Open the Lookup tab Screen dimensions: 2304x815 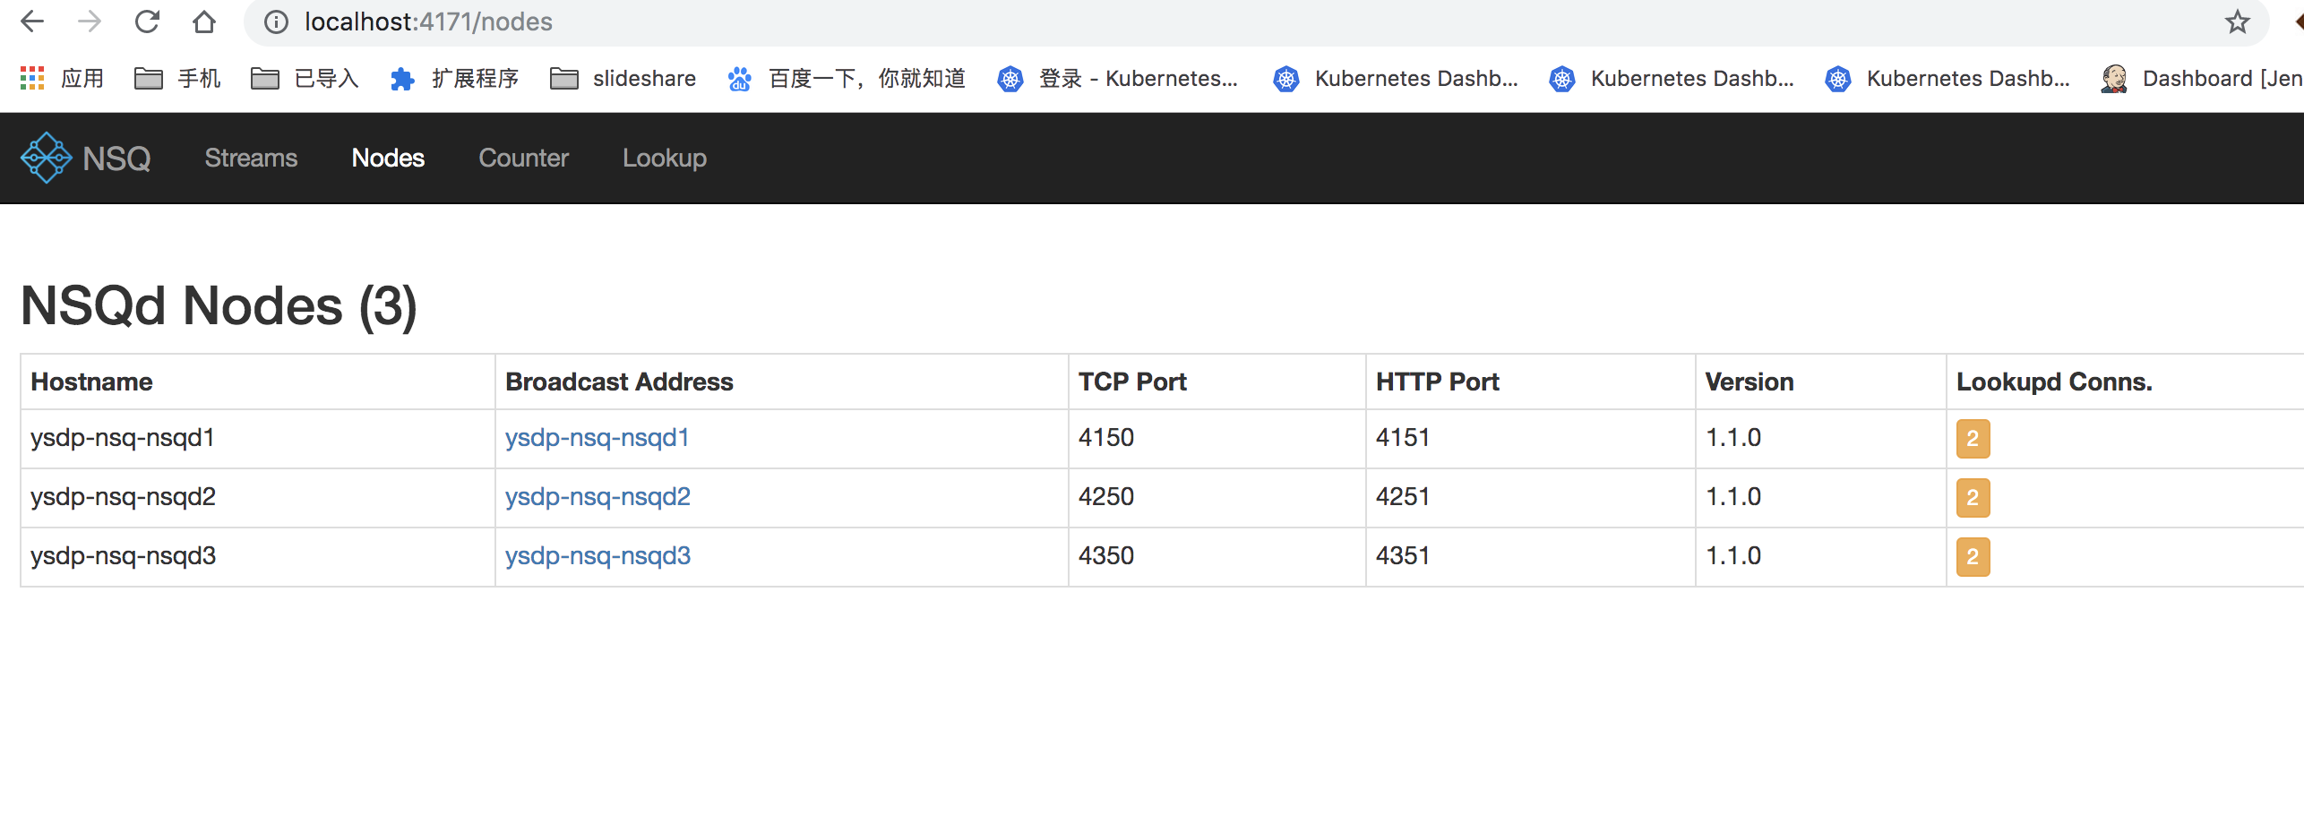click(x=664, y=158)
